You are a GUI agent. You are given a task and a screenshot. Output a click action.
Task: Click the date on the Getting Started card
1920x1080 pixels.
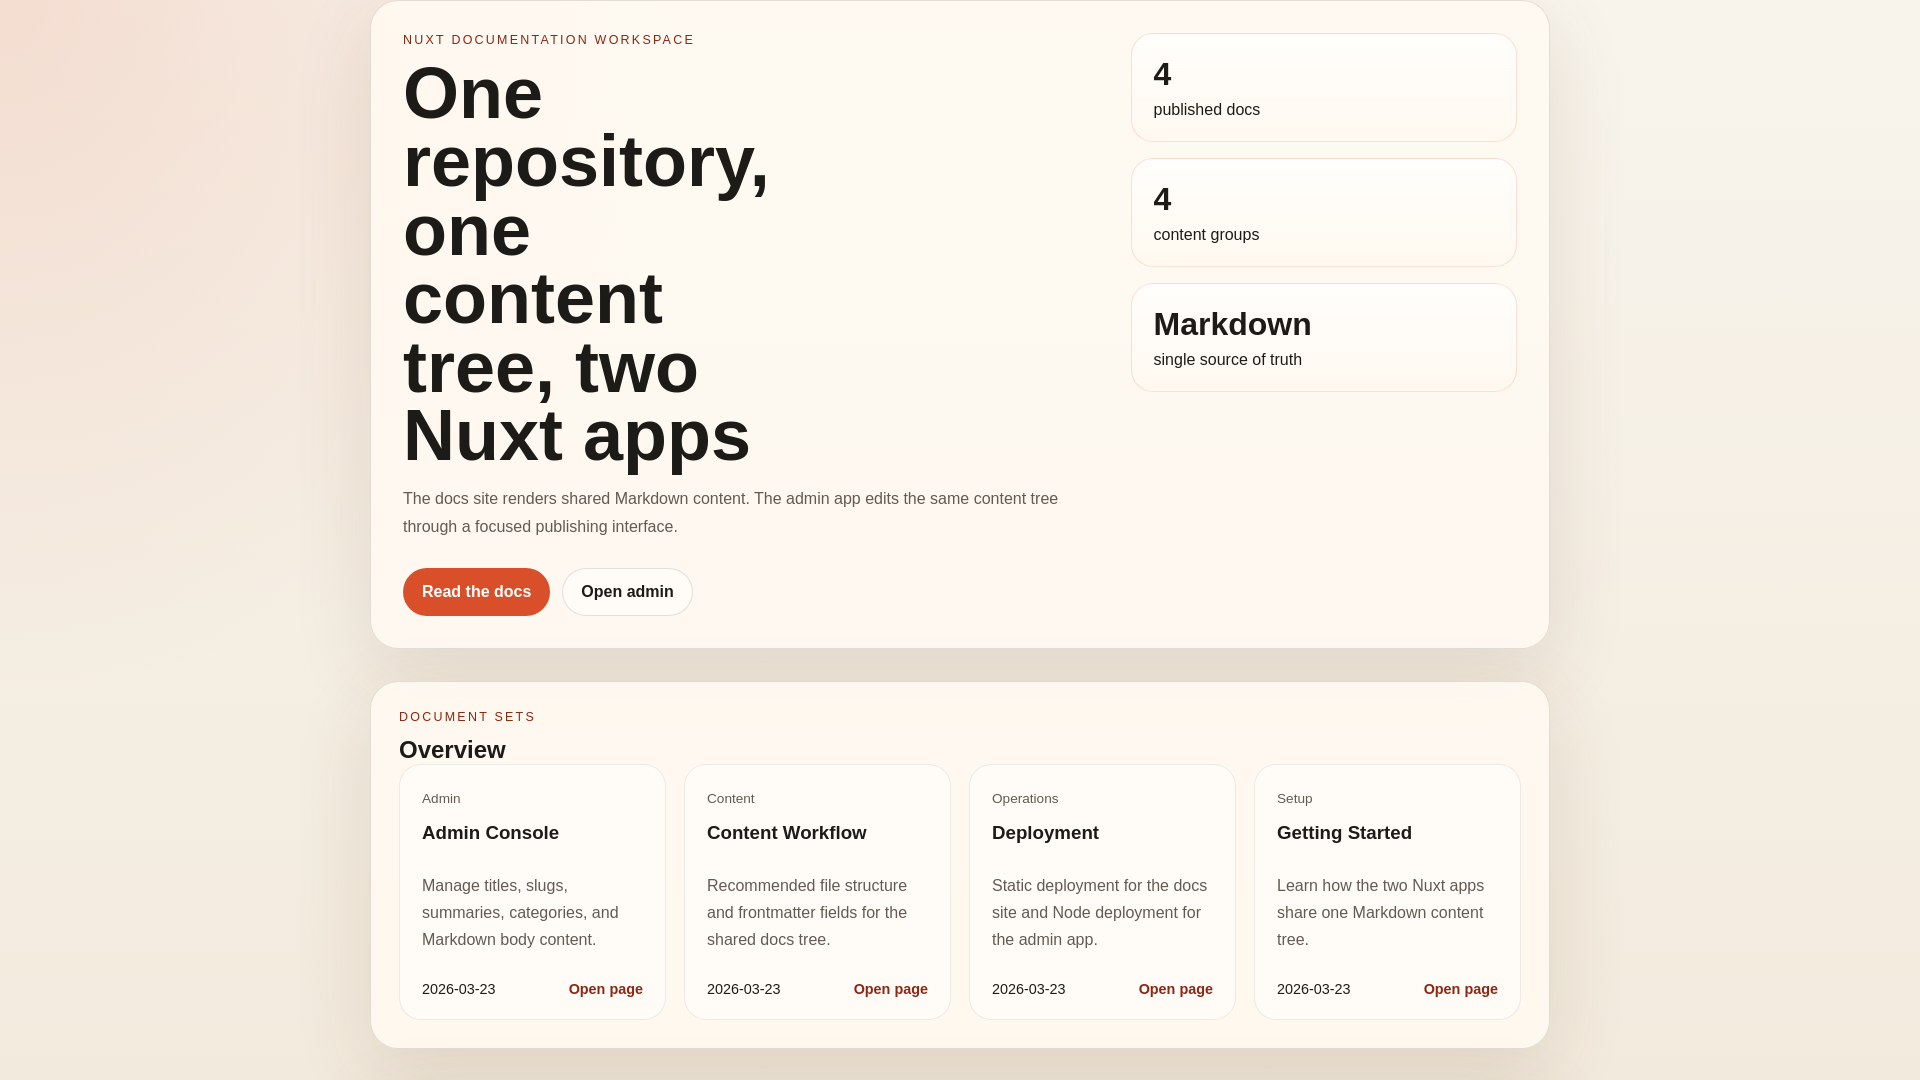pos(1314,989)
